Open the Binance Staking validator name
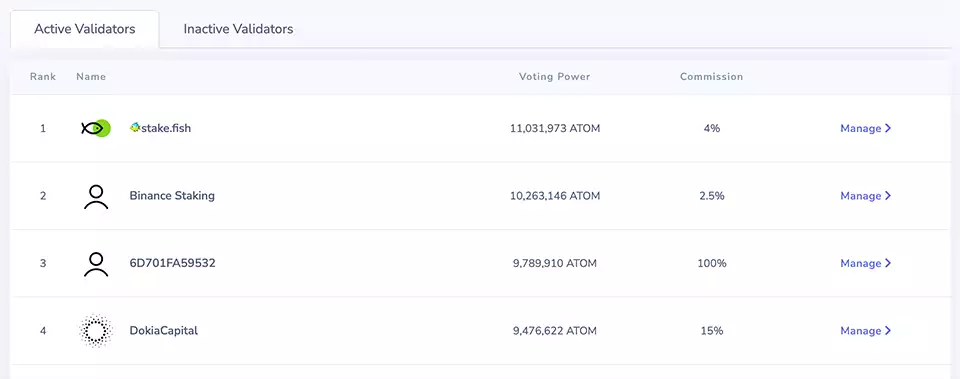960x379 pixels. [172, 196]
